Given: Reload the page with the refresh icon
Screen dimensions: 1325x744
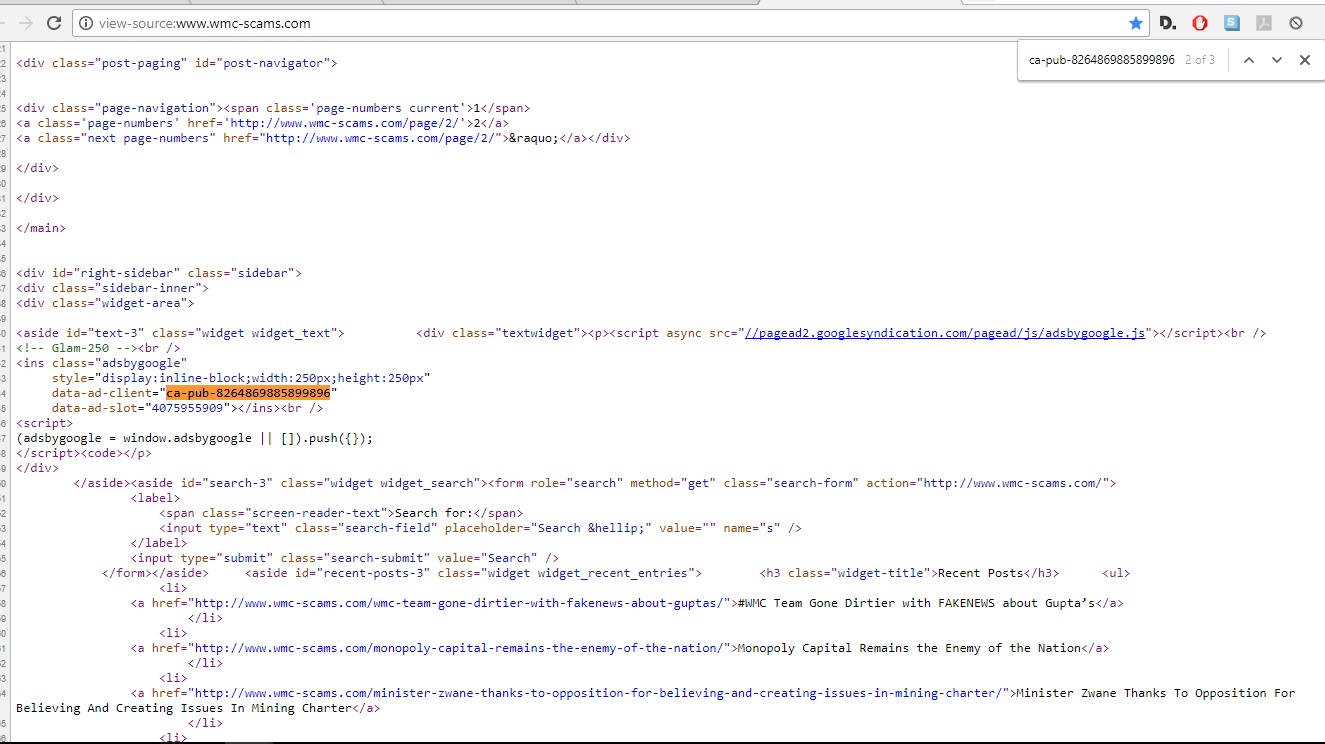Looking at the screenshot, I should point(54,23).
